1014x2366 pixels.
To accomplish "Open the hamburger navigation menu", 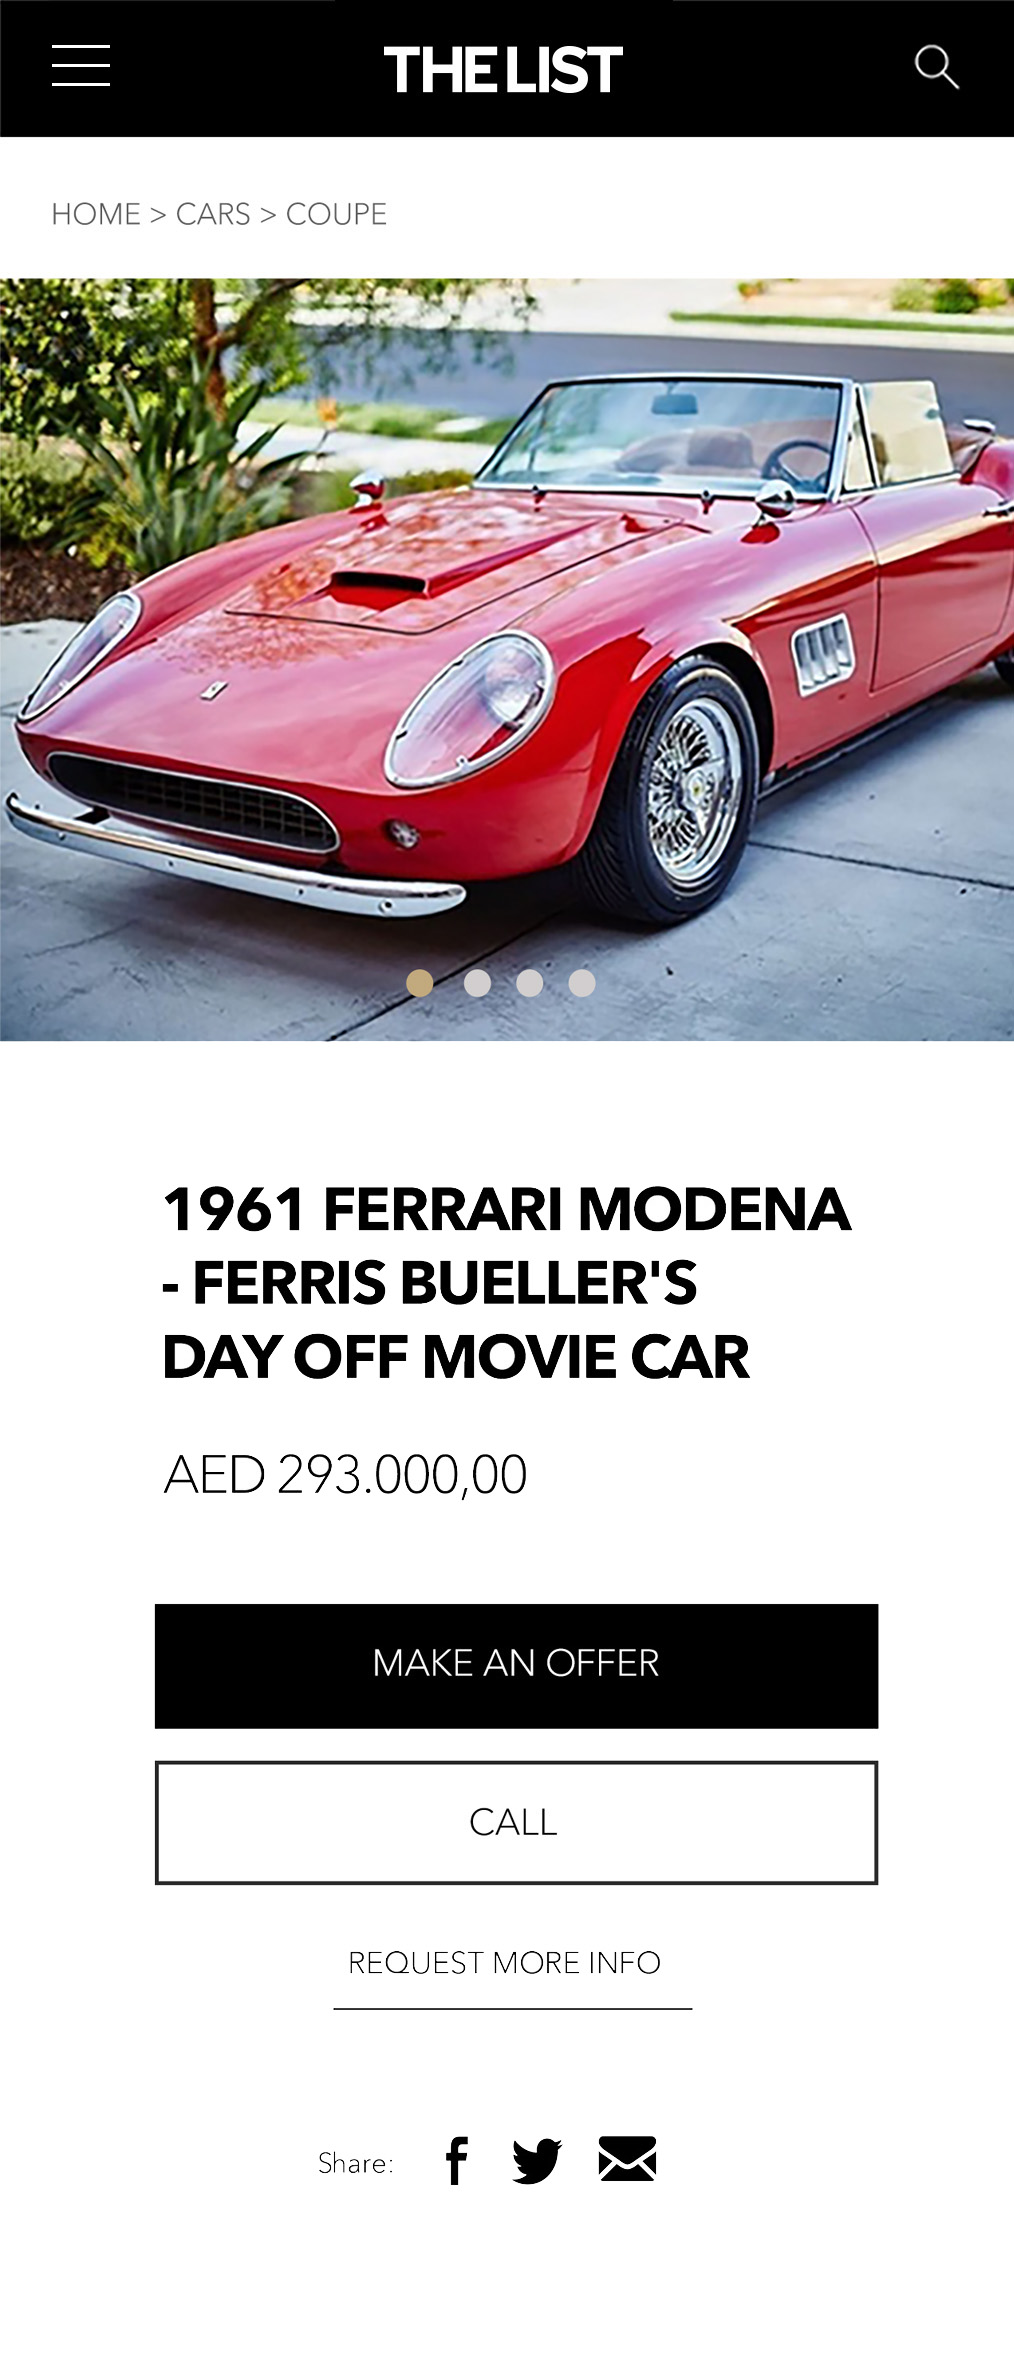I will pos(81,66).
